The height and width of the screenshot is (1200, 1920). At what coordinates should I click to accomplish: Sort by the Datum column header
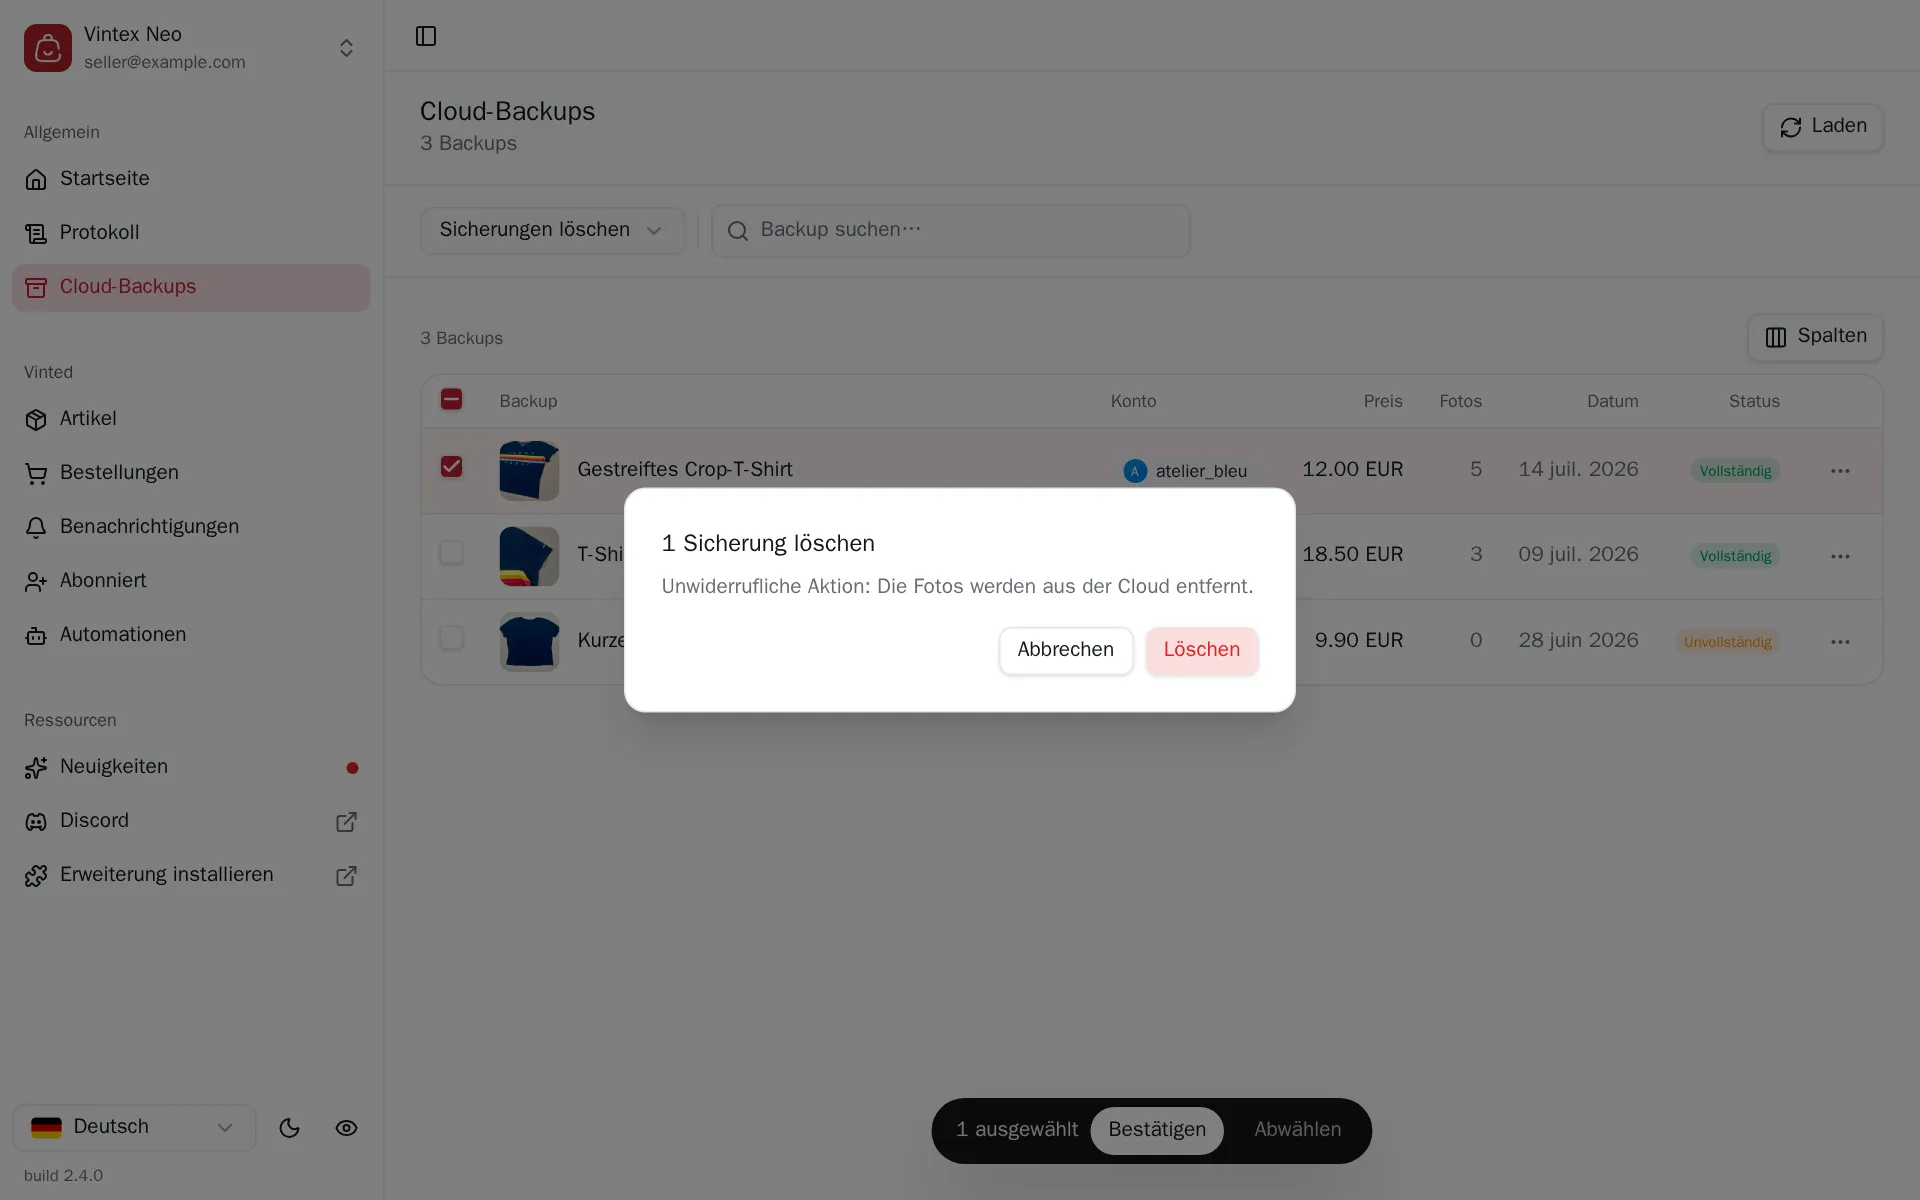(1612, 401)
